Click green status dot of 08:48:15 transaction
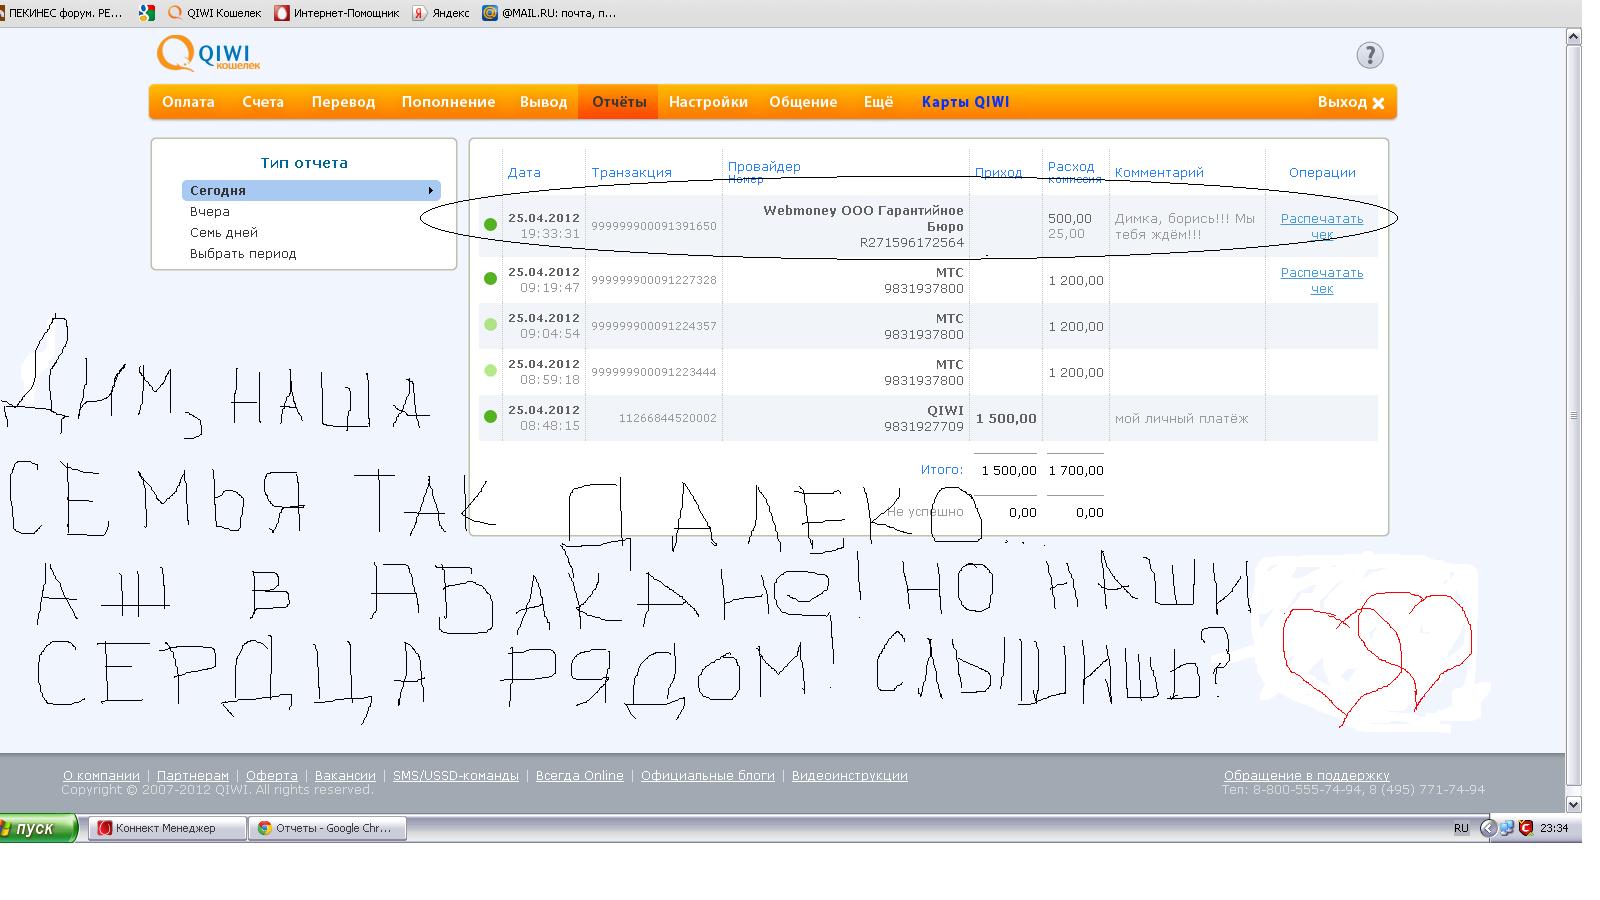This screenshot has width=1600, height=900. pyautogui.click(x=490, y=417)
